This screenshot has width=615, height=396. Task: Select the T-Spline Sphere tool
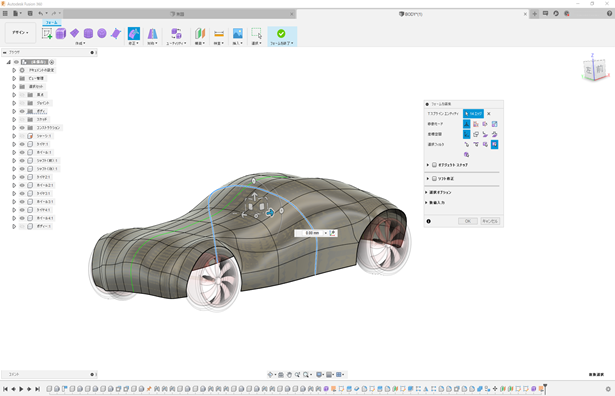click(x=102, y=33)
